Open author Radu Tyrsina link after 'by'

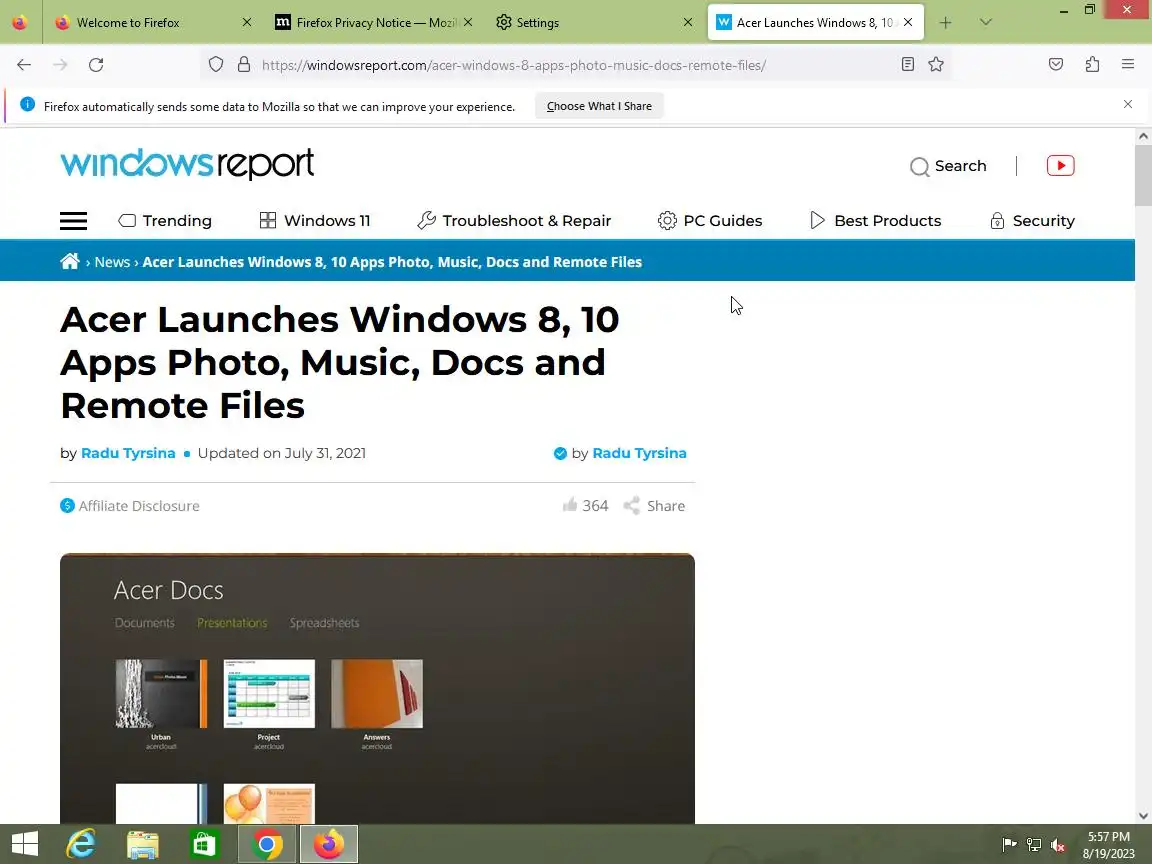128,453
